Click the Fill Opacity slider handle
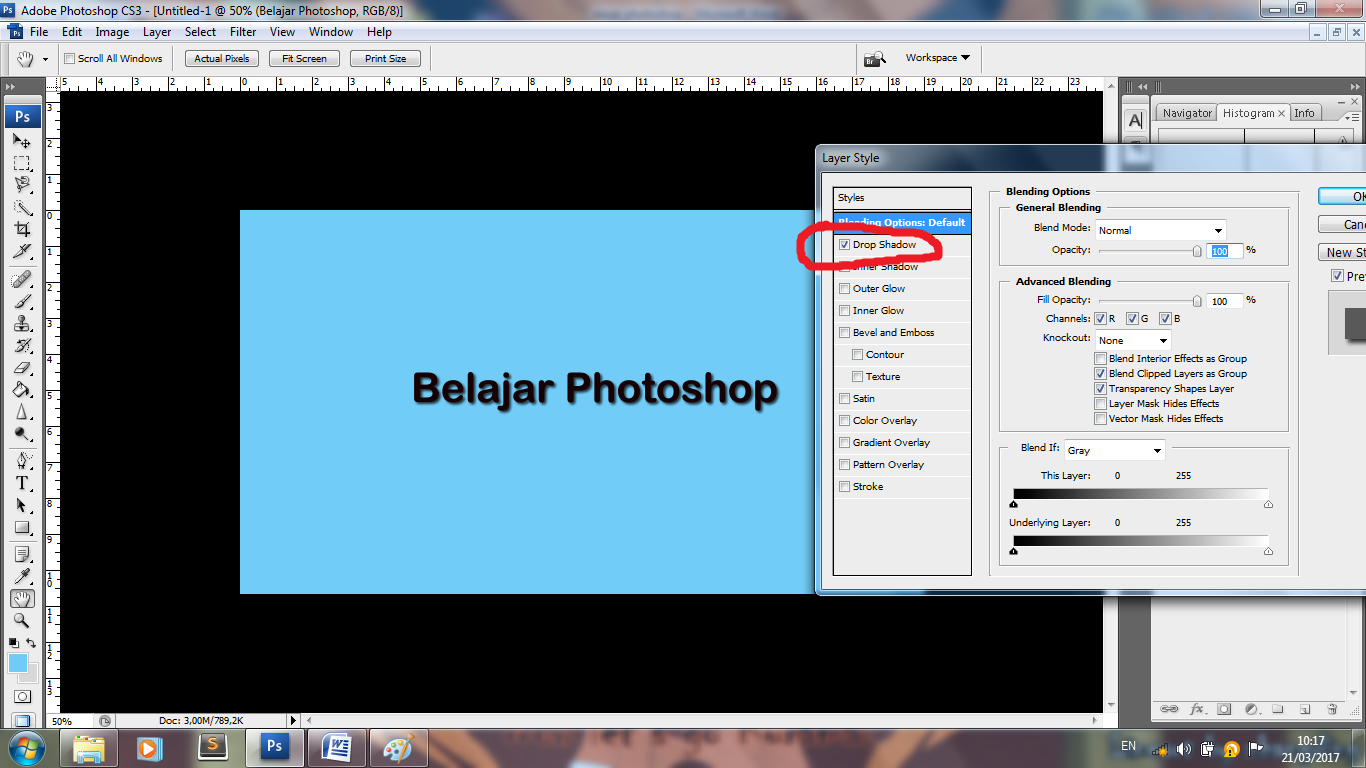Screen dimensions: 1366x768 click(1197, 300)
